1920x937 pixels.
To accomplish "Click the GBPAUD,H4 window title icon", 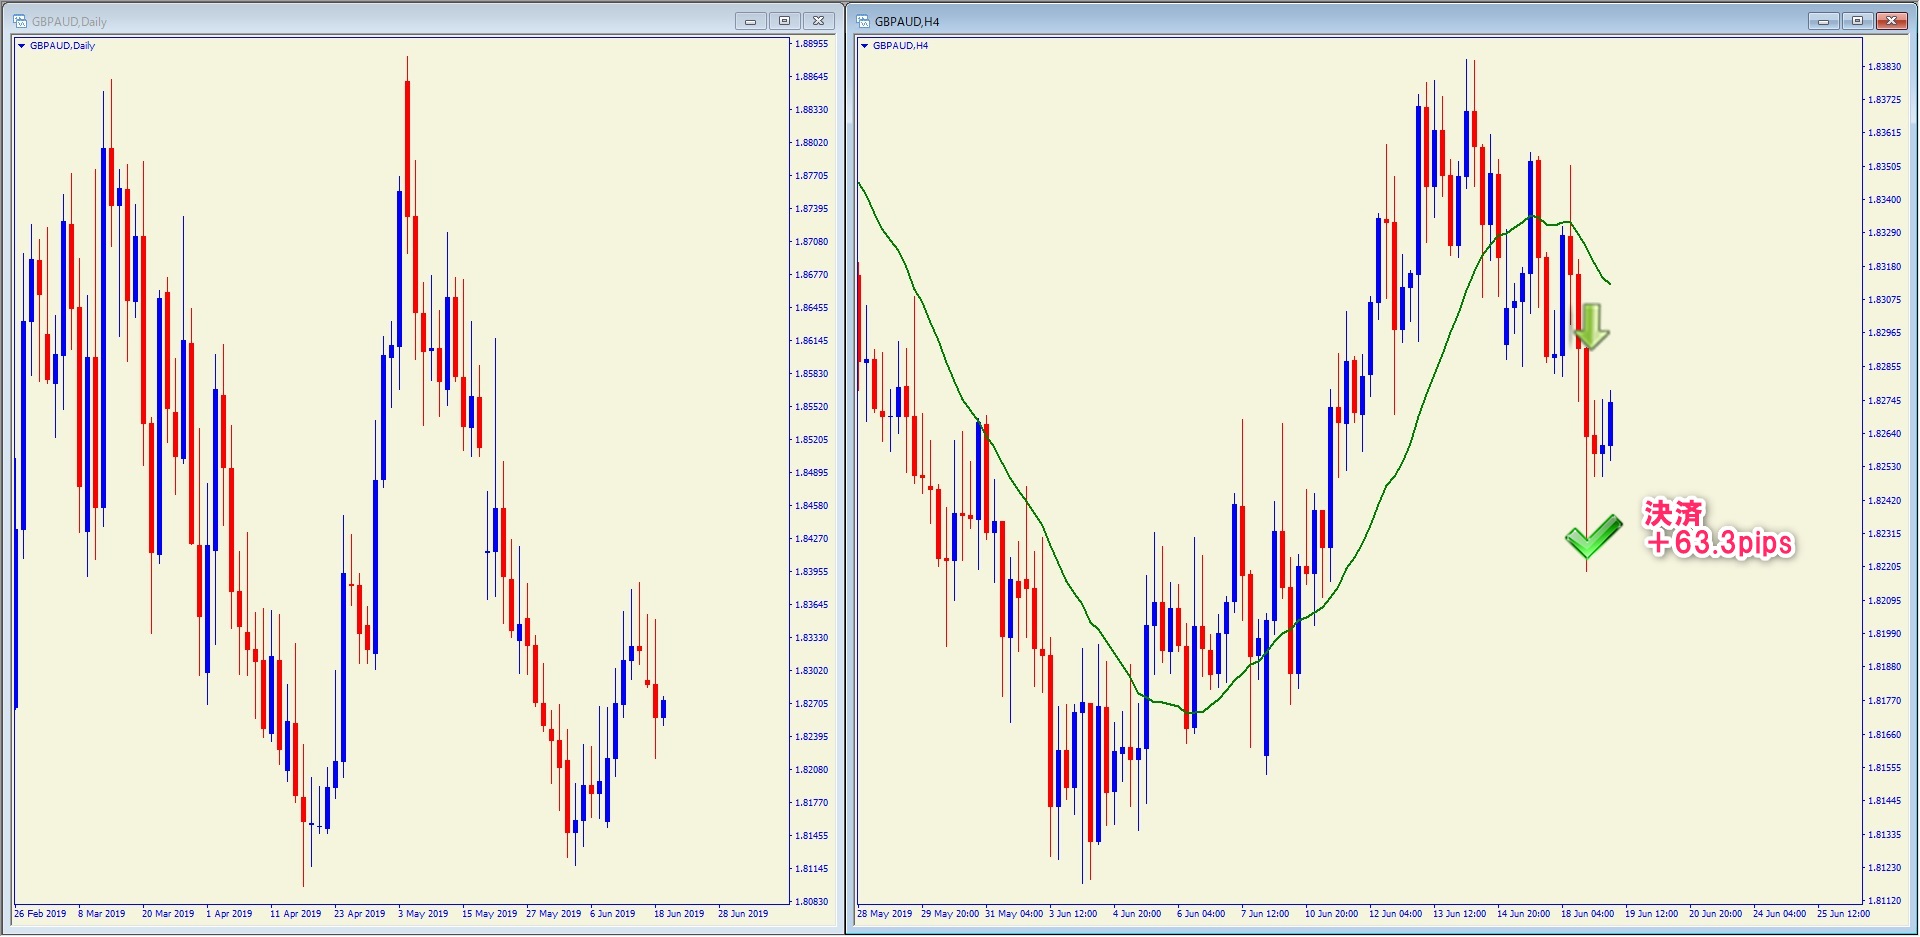I will [863, 21].
